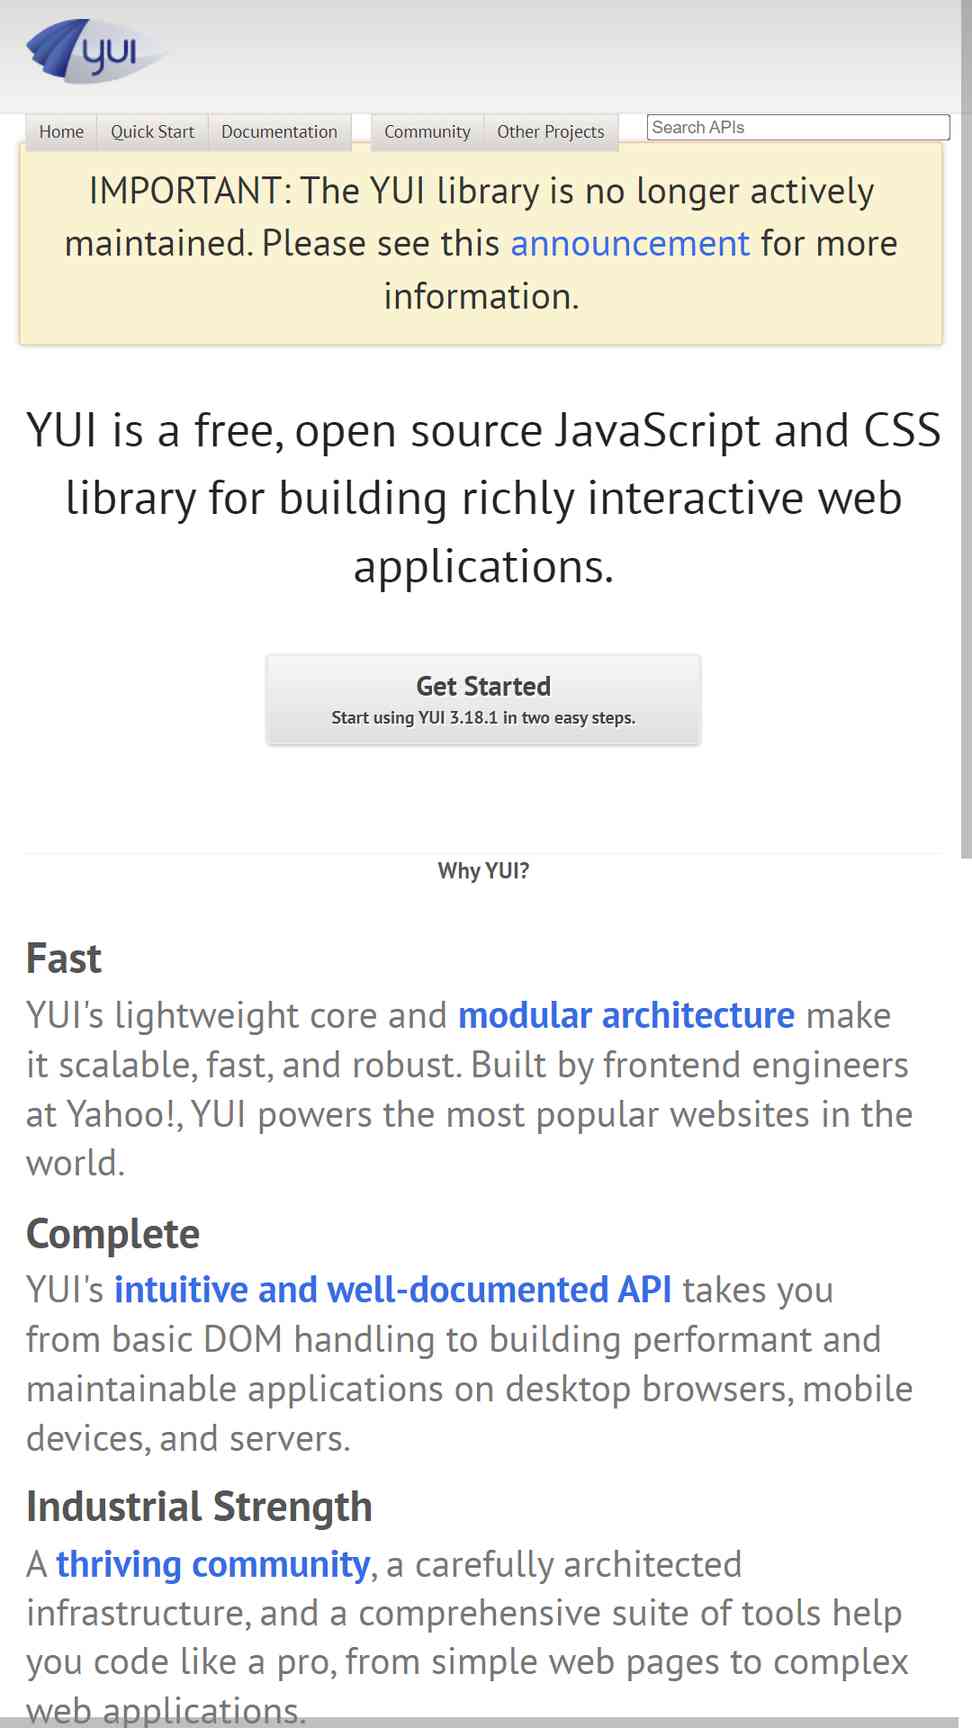Open the Home tab
This screenshot has height=1728, width=972.
pos(61,132)
